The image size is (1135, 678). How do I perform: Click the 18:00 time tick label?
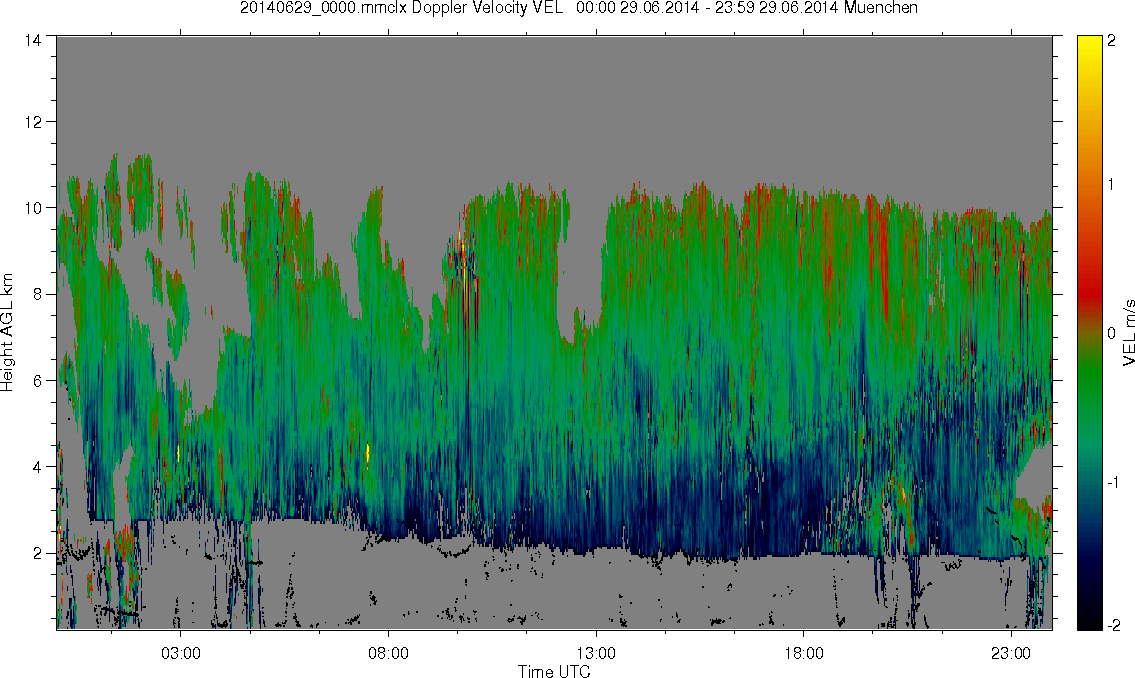tap(804, 653)
